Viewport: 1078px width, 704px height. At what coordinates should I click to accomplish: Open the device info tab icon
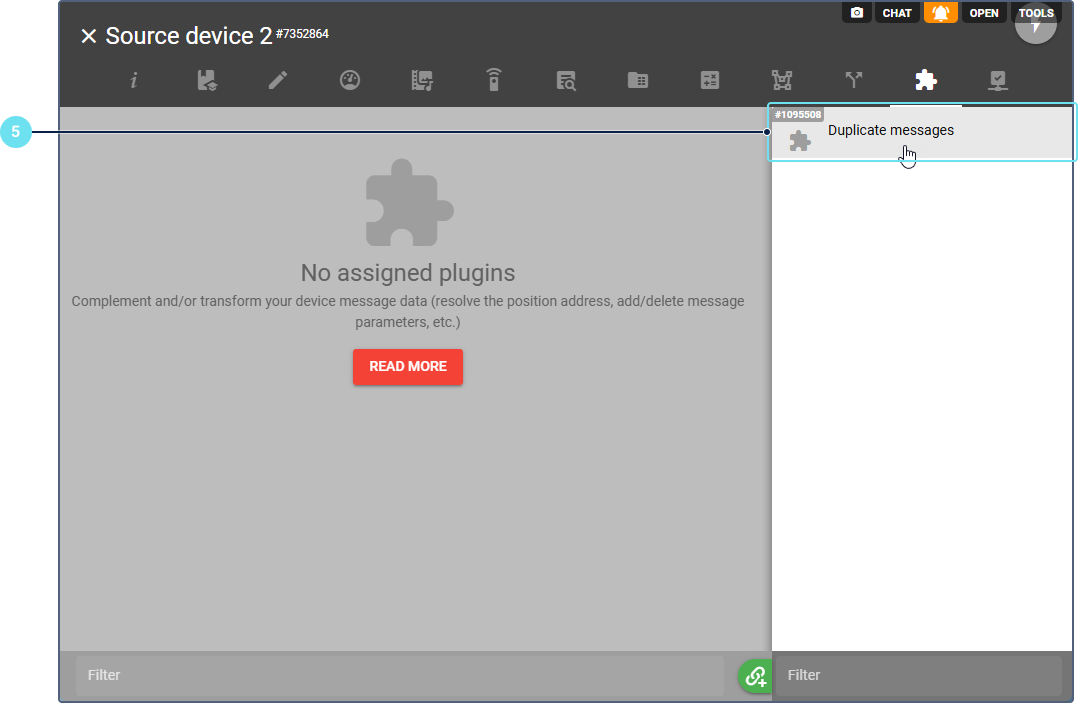pos(134,81)
